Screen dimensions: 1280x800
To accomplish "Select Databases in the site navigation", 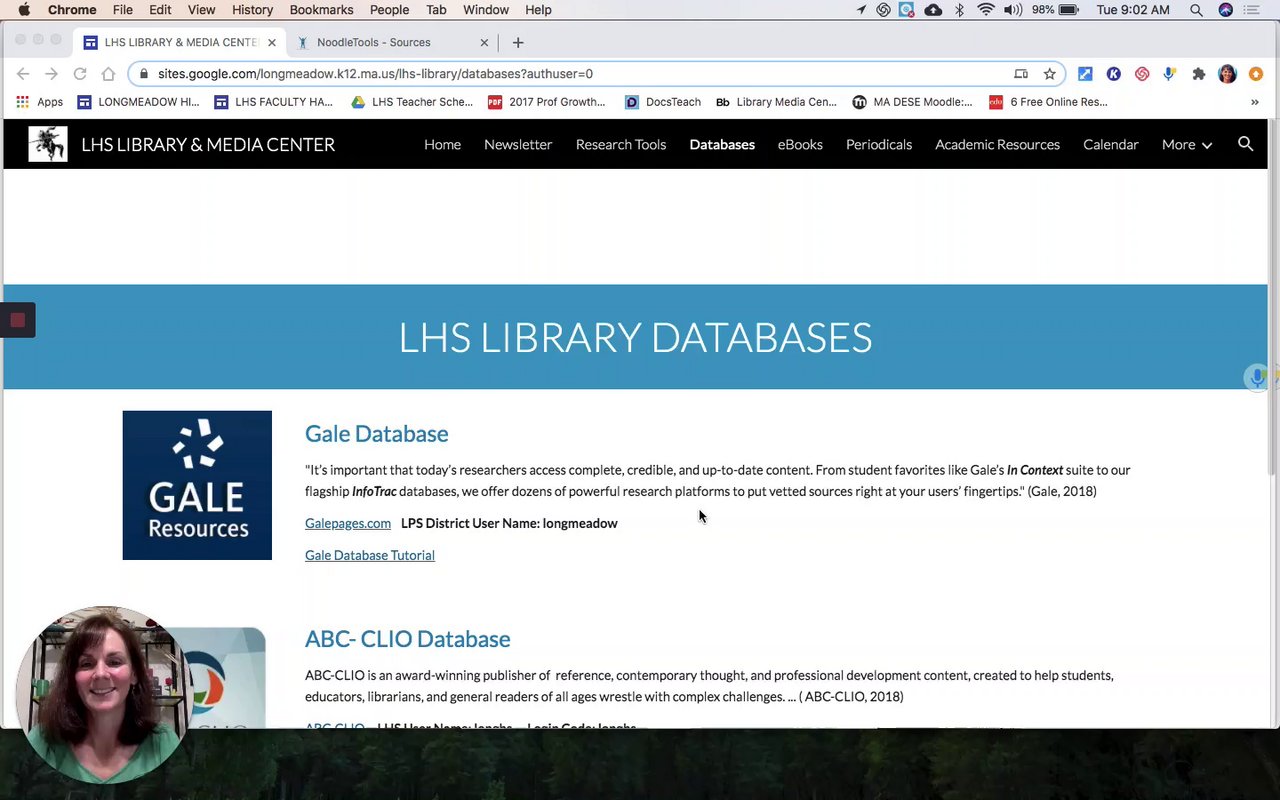I will point(722,144).
